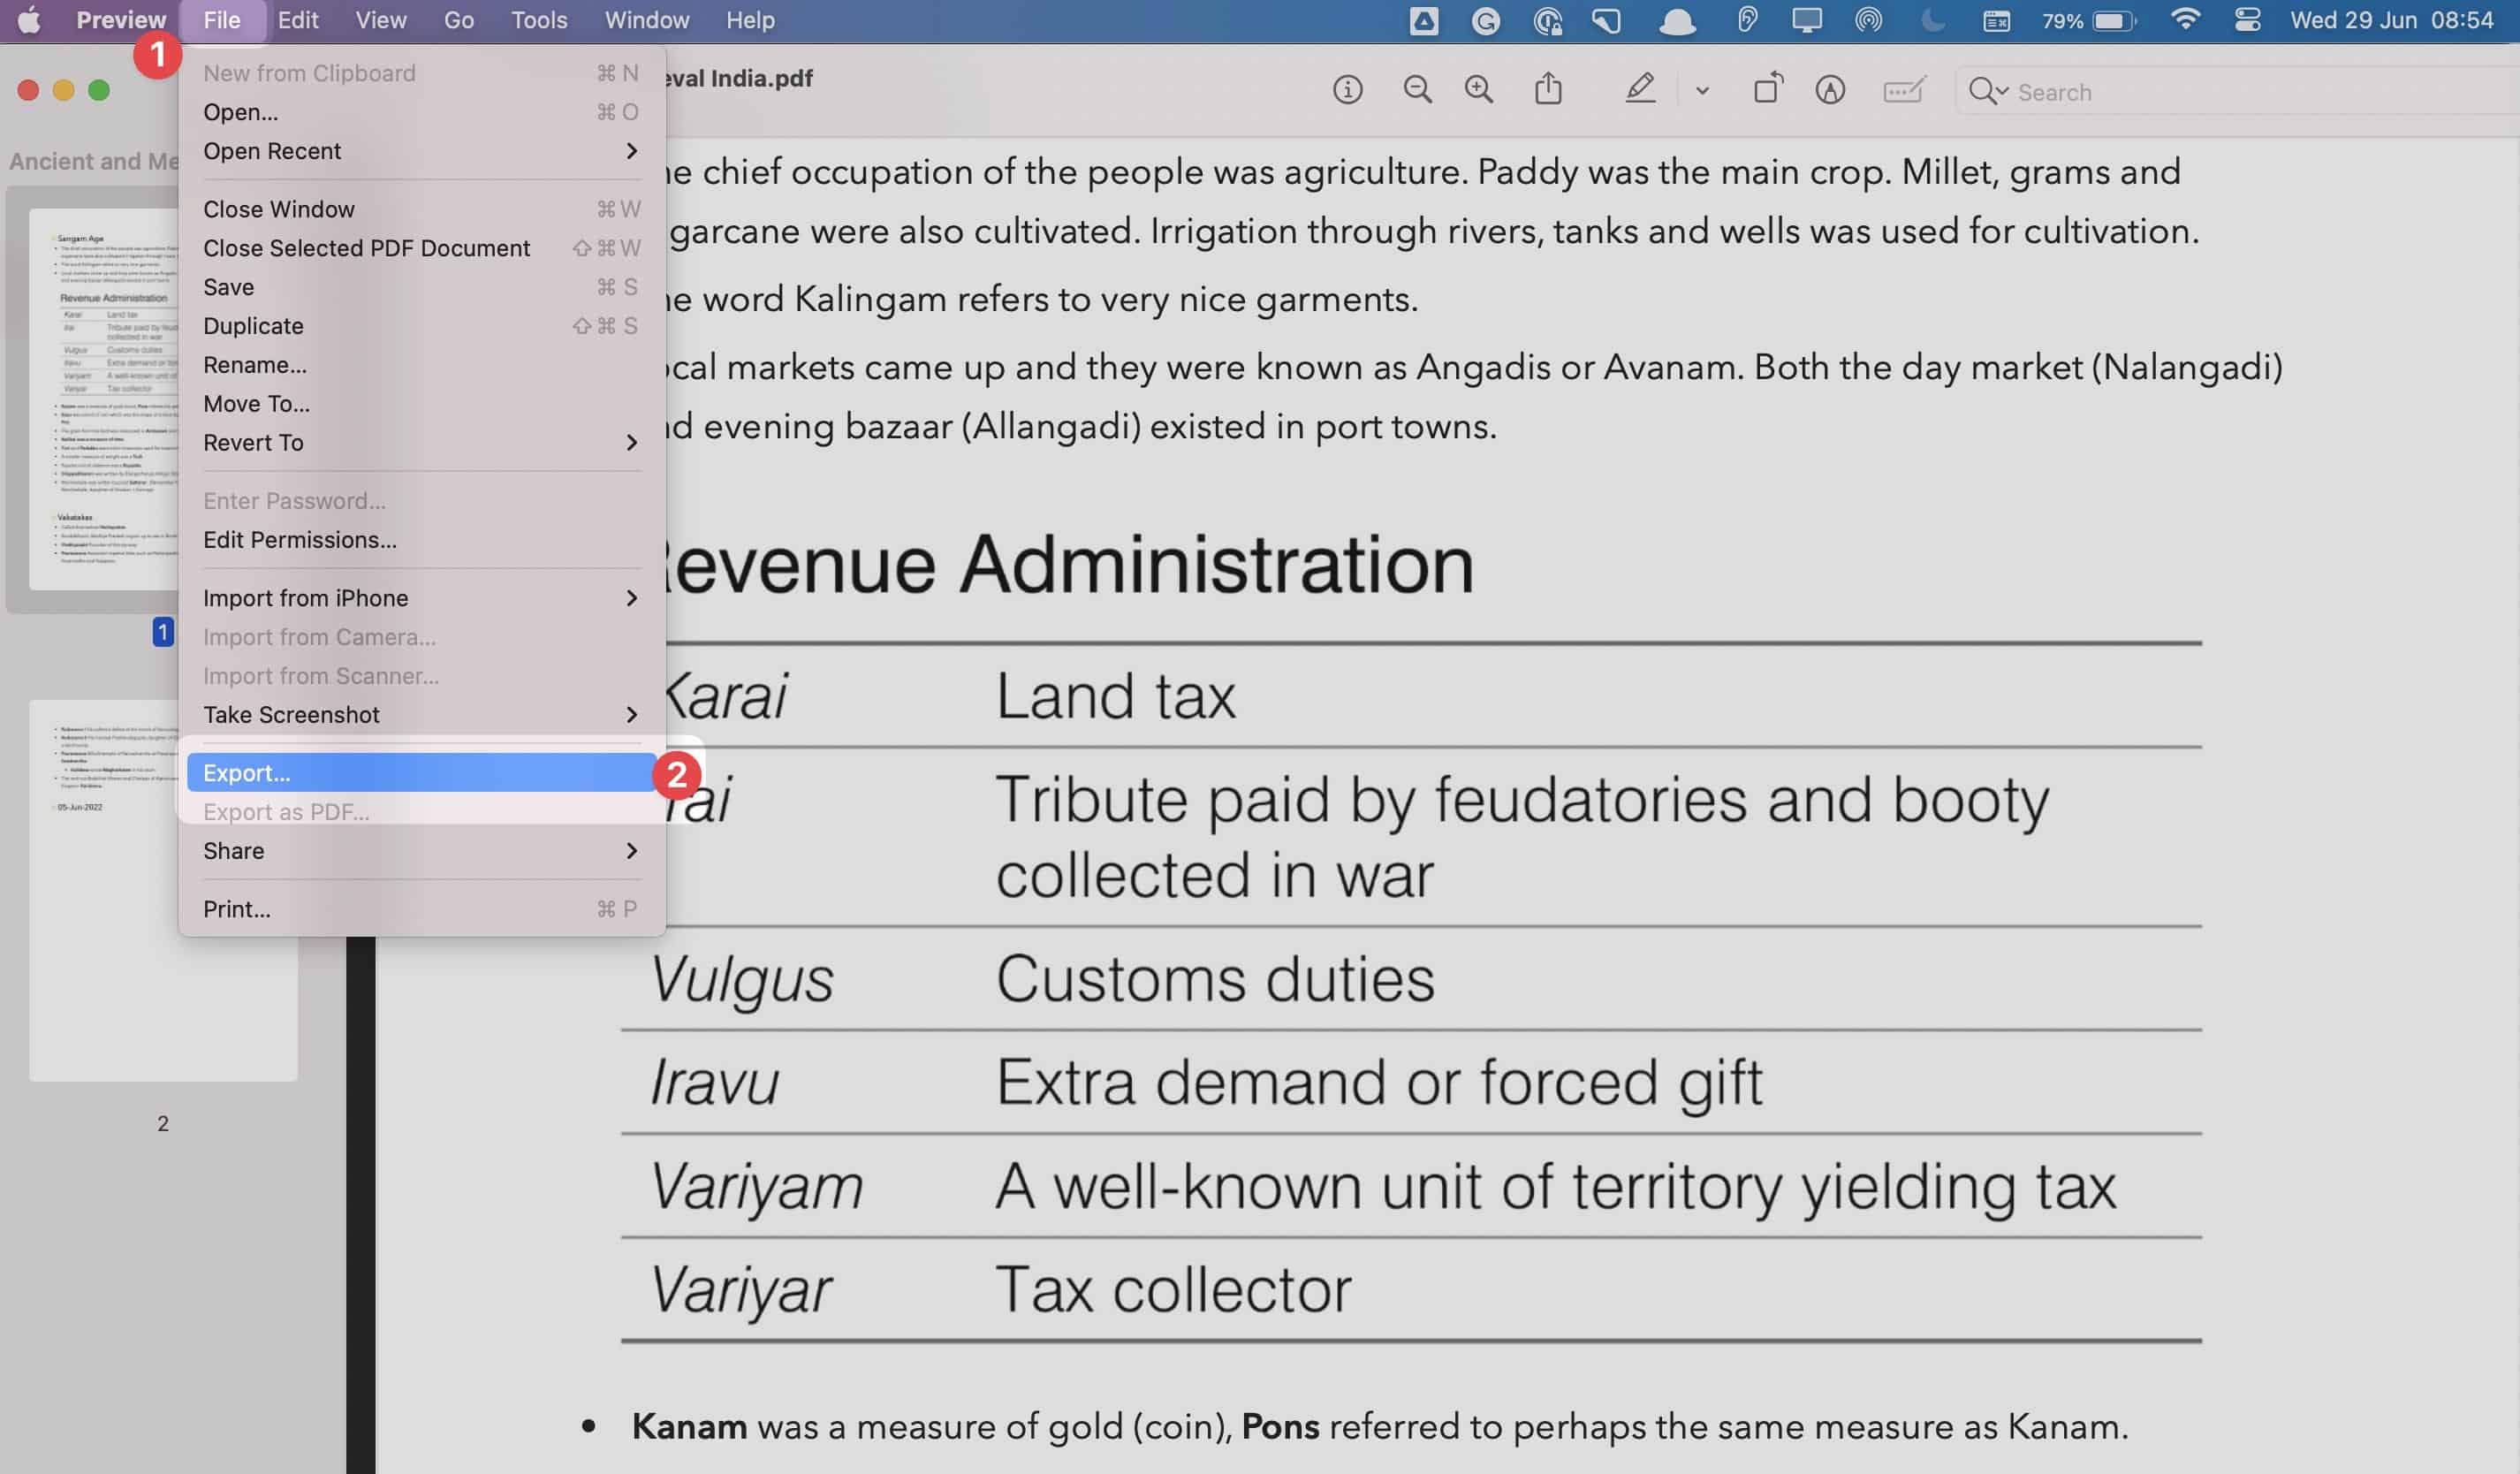Open the Tools menu in menu bar

pyautogui.click(x=539, y=20)
